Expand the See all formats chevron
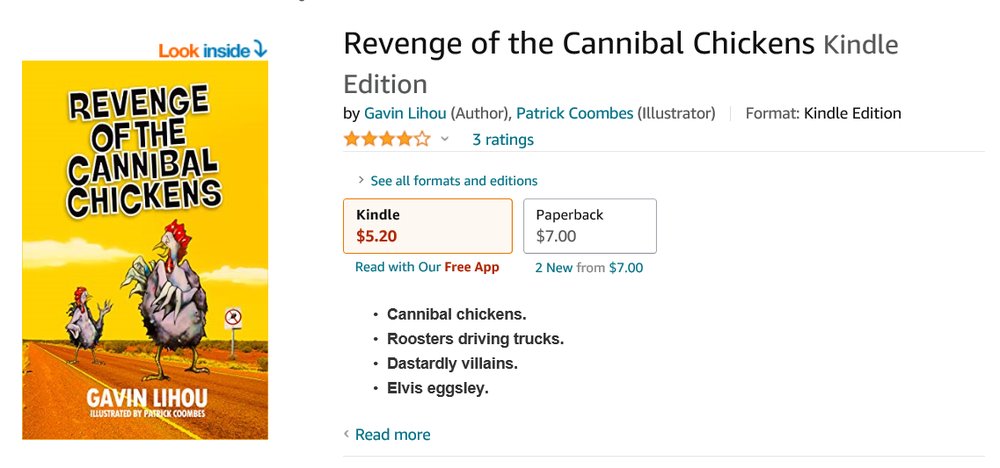1000x468 pixels. pos(361,181)
